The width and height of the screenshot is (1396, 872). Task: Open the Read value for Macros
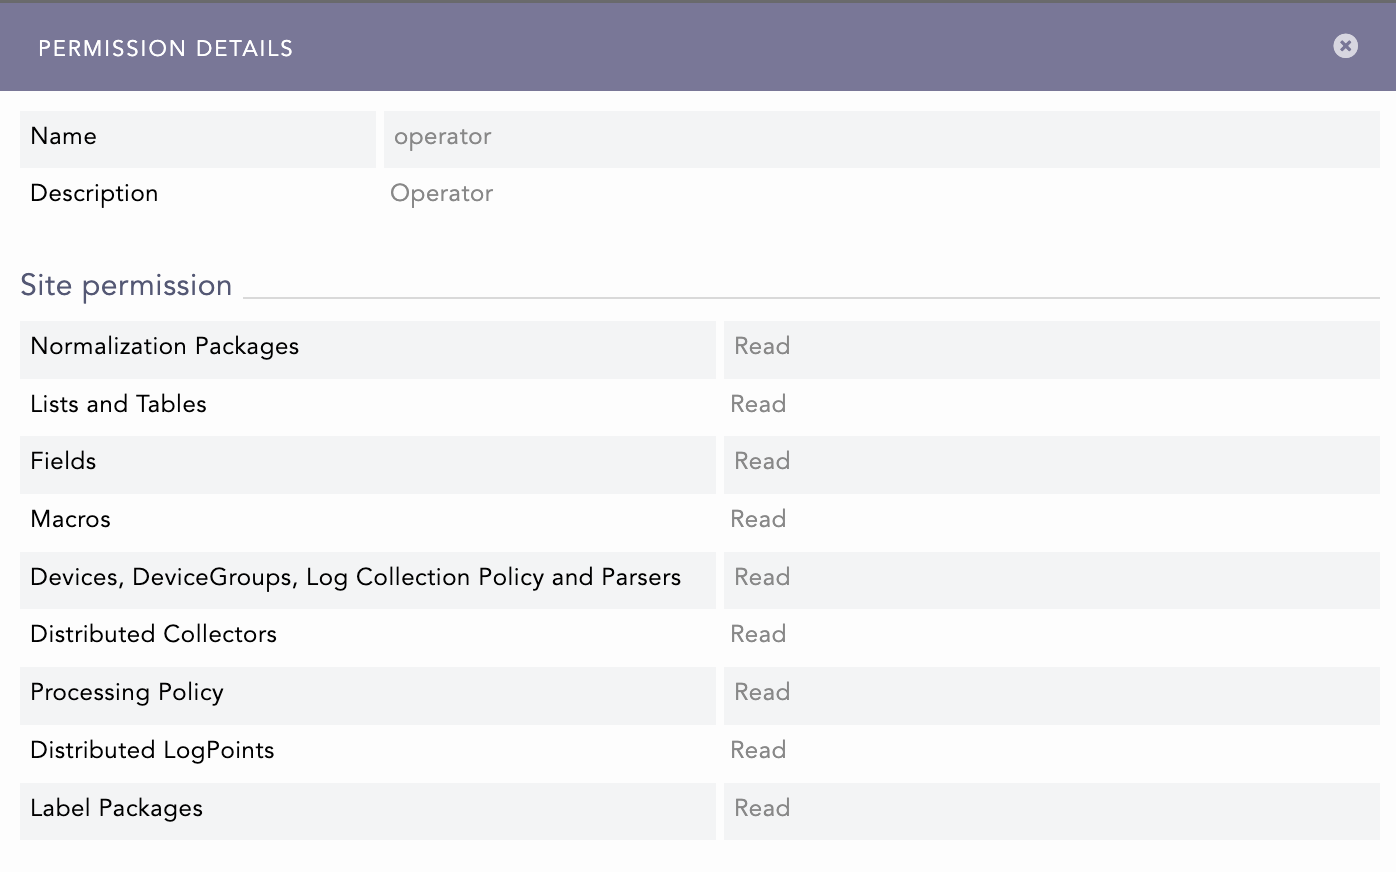pos(1050,521)
